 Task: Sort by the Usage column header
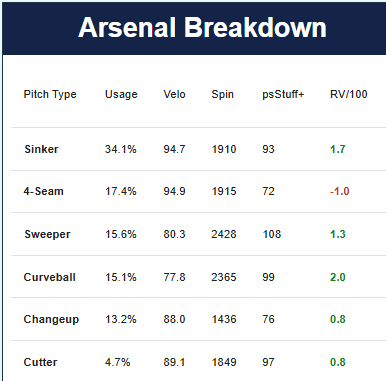[121, 95]
